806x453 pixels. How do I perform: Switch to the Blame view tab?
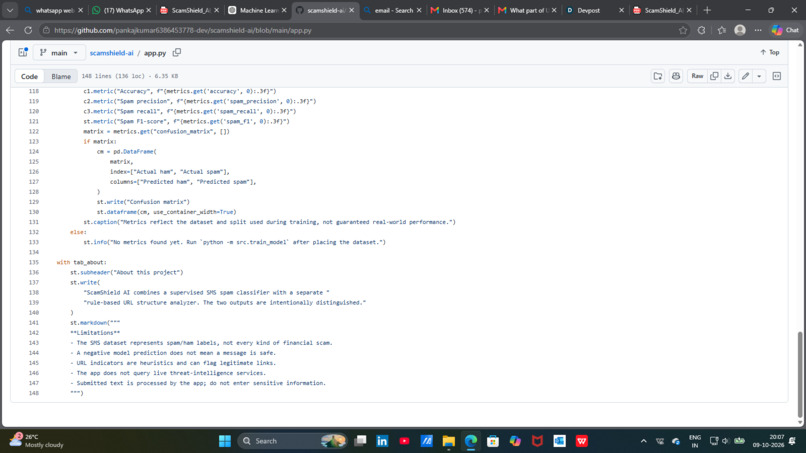click(61, 76)
